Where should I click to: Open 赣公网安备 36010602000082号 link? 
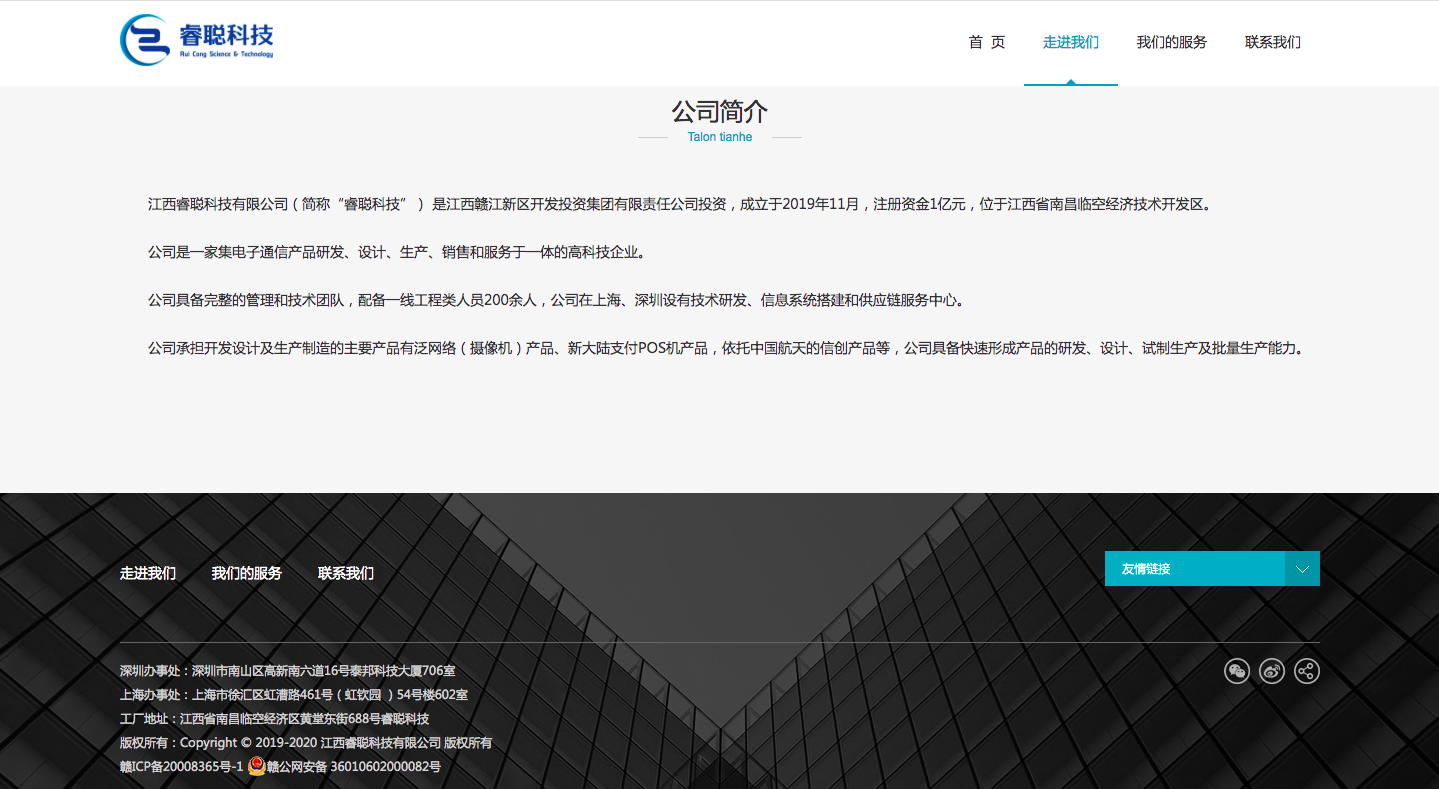click(354, 767)
